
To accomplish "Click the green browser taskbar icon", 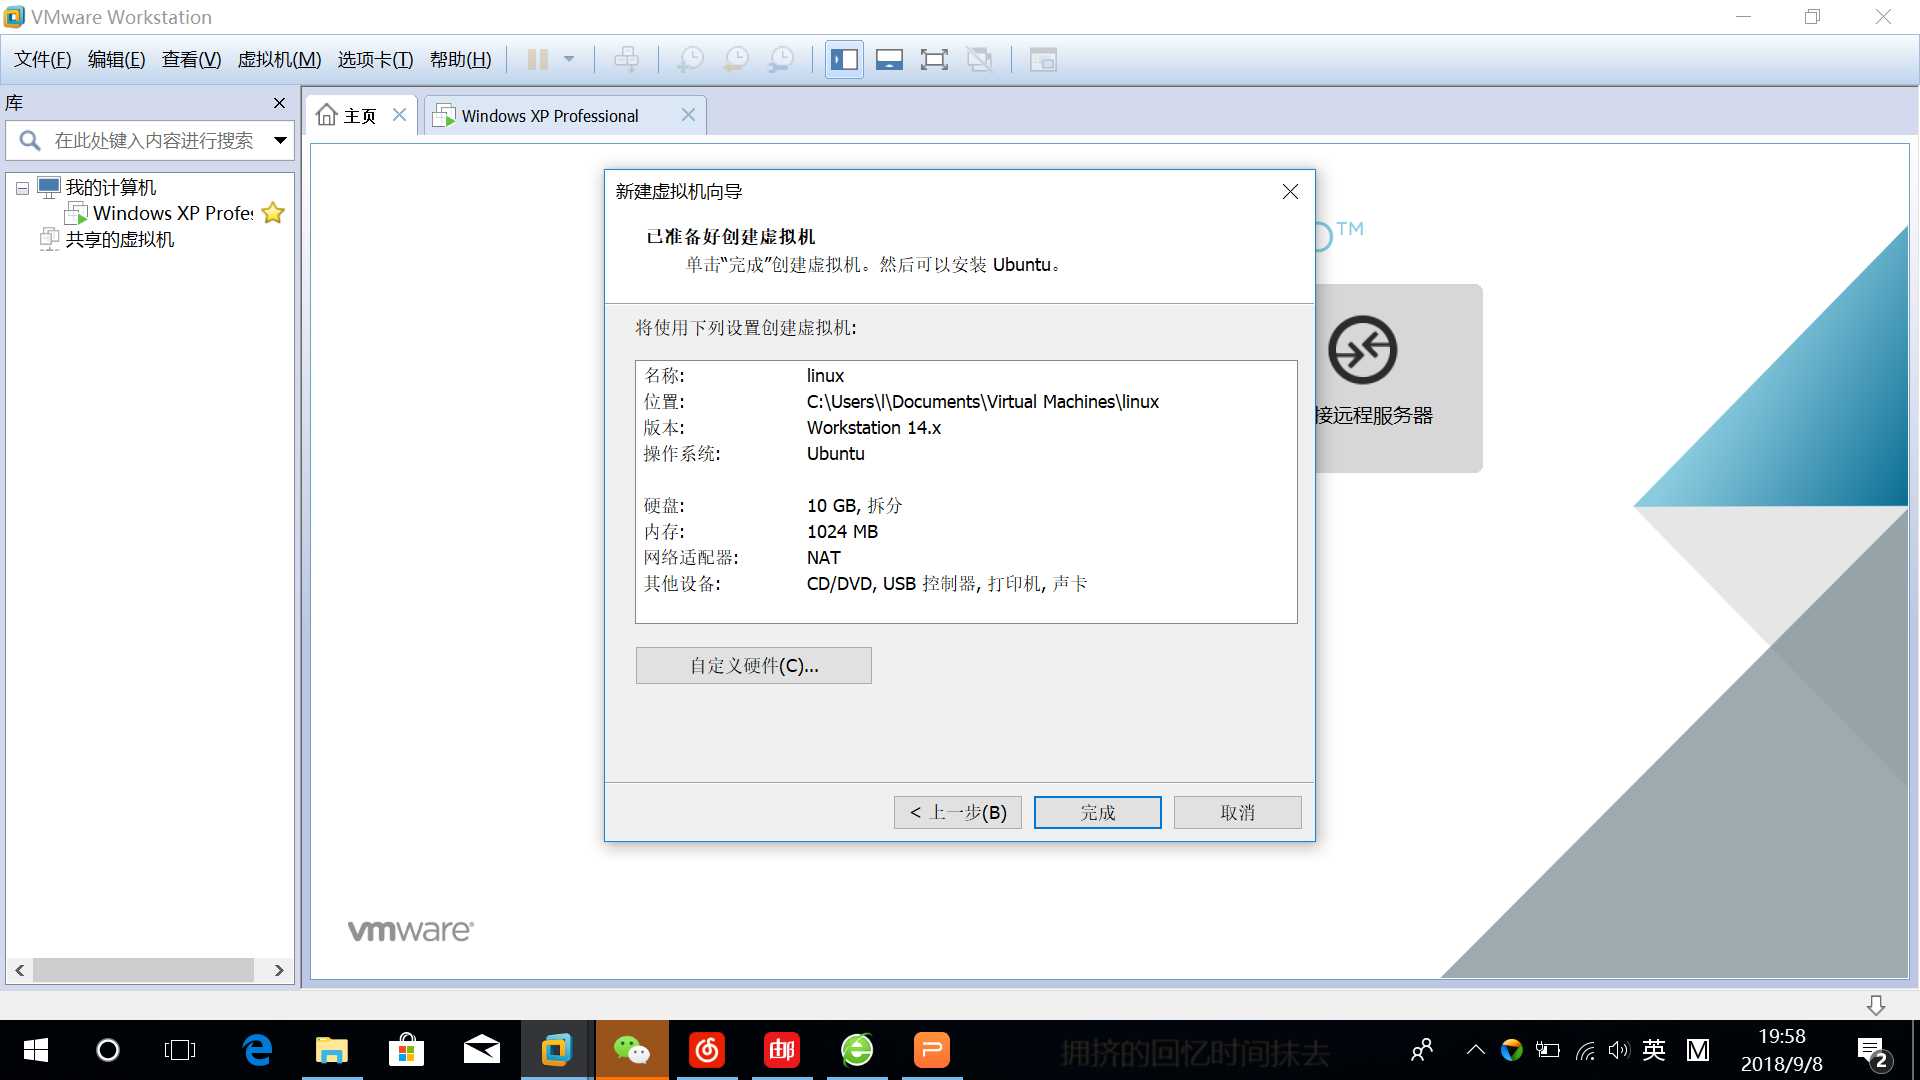I will coord(857,1050).
